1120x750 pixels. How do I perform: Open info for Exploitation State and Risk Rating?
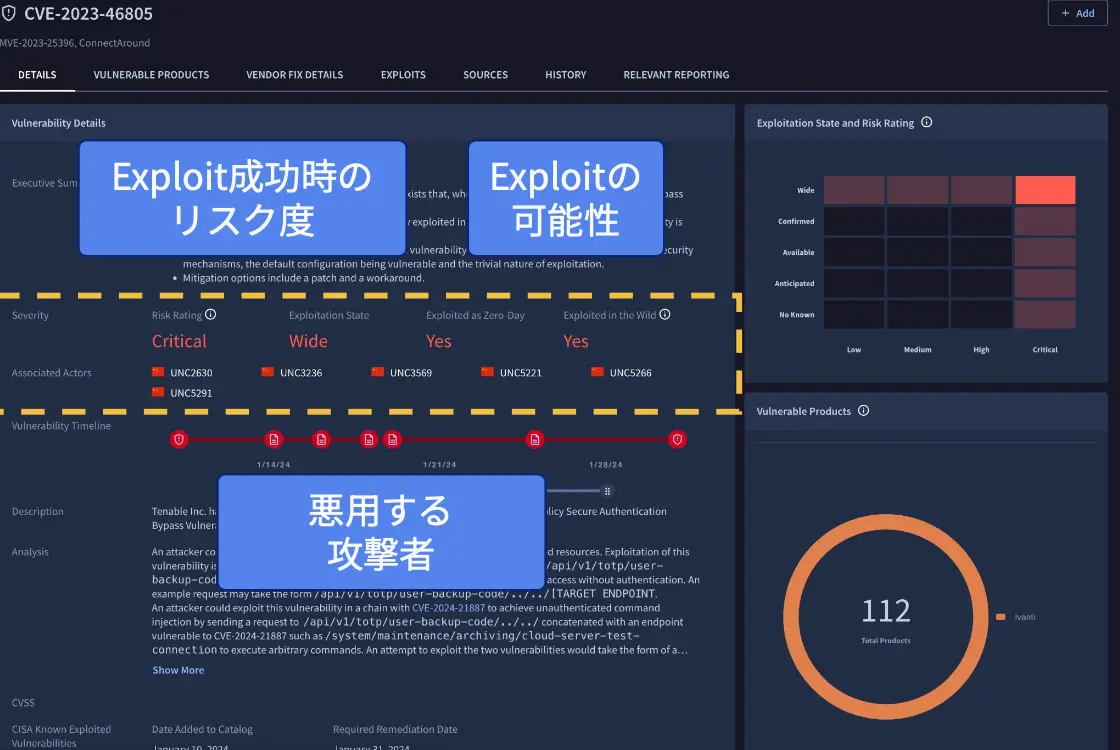(x=926, y=123)
